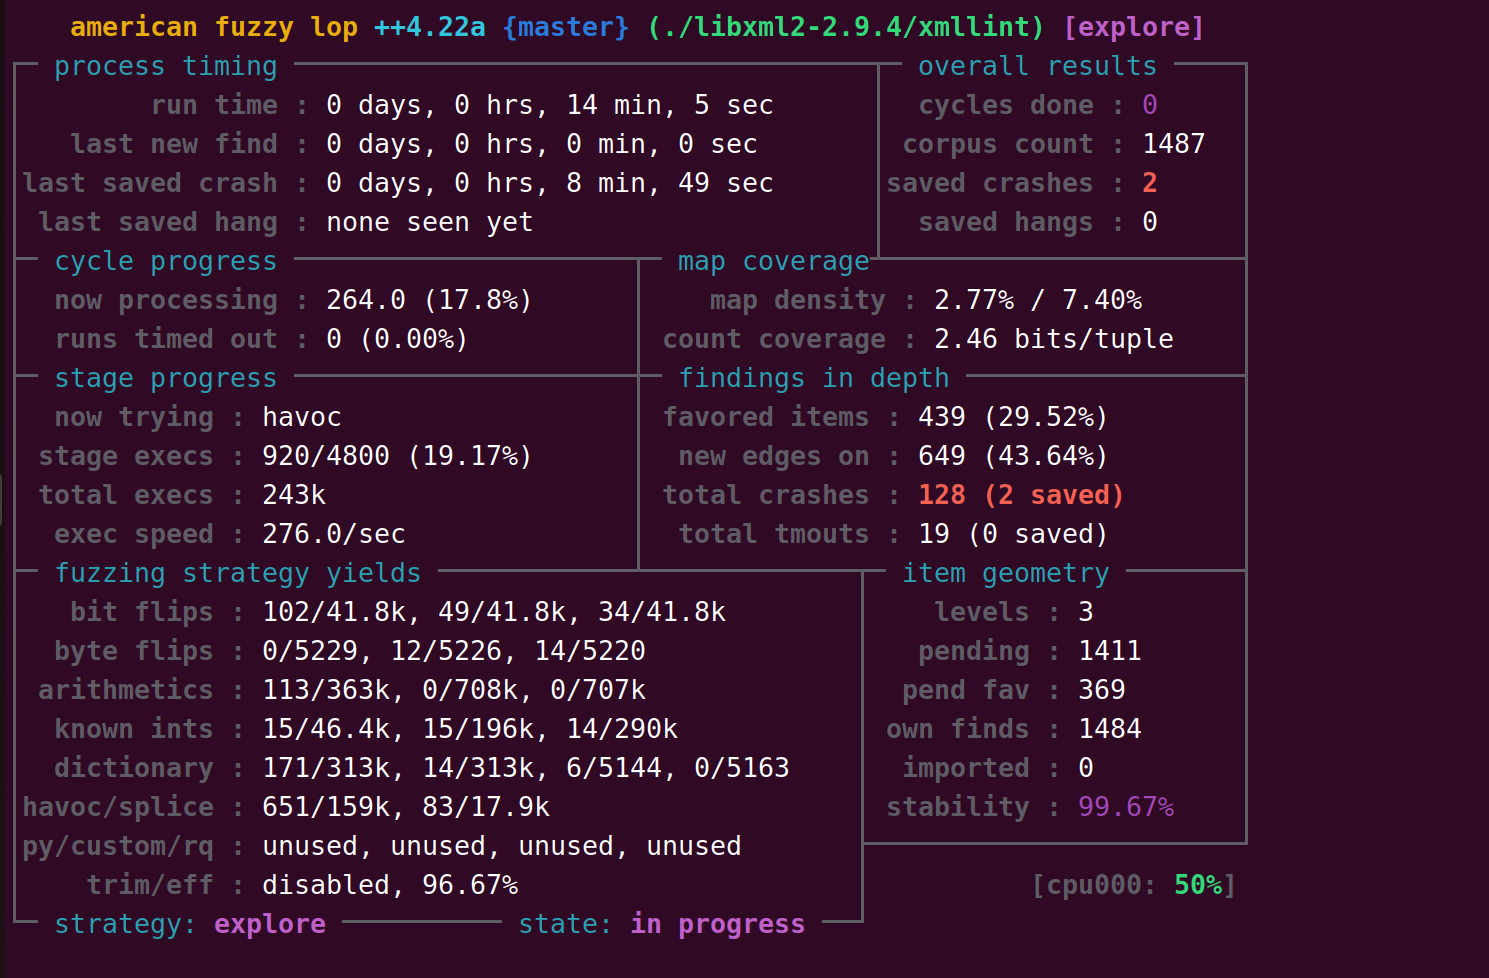Click the 'exec speed' label
Viewport: 1489px width, 978px height.
[x=134, y=534]
